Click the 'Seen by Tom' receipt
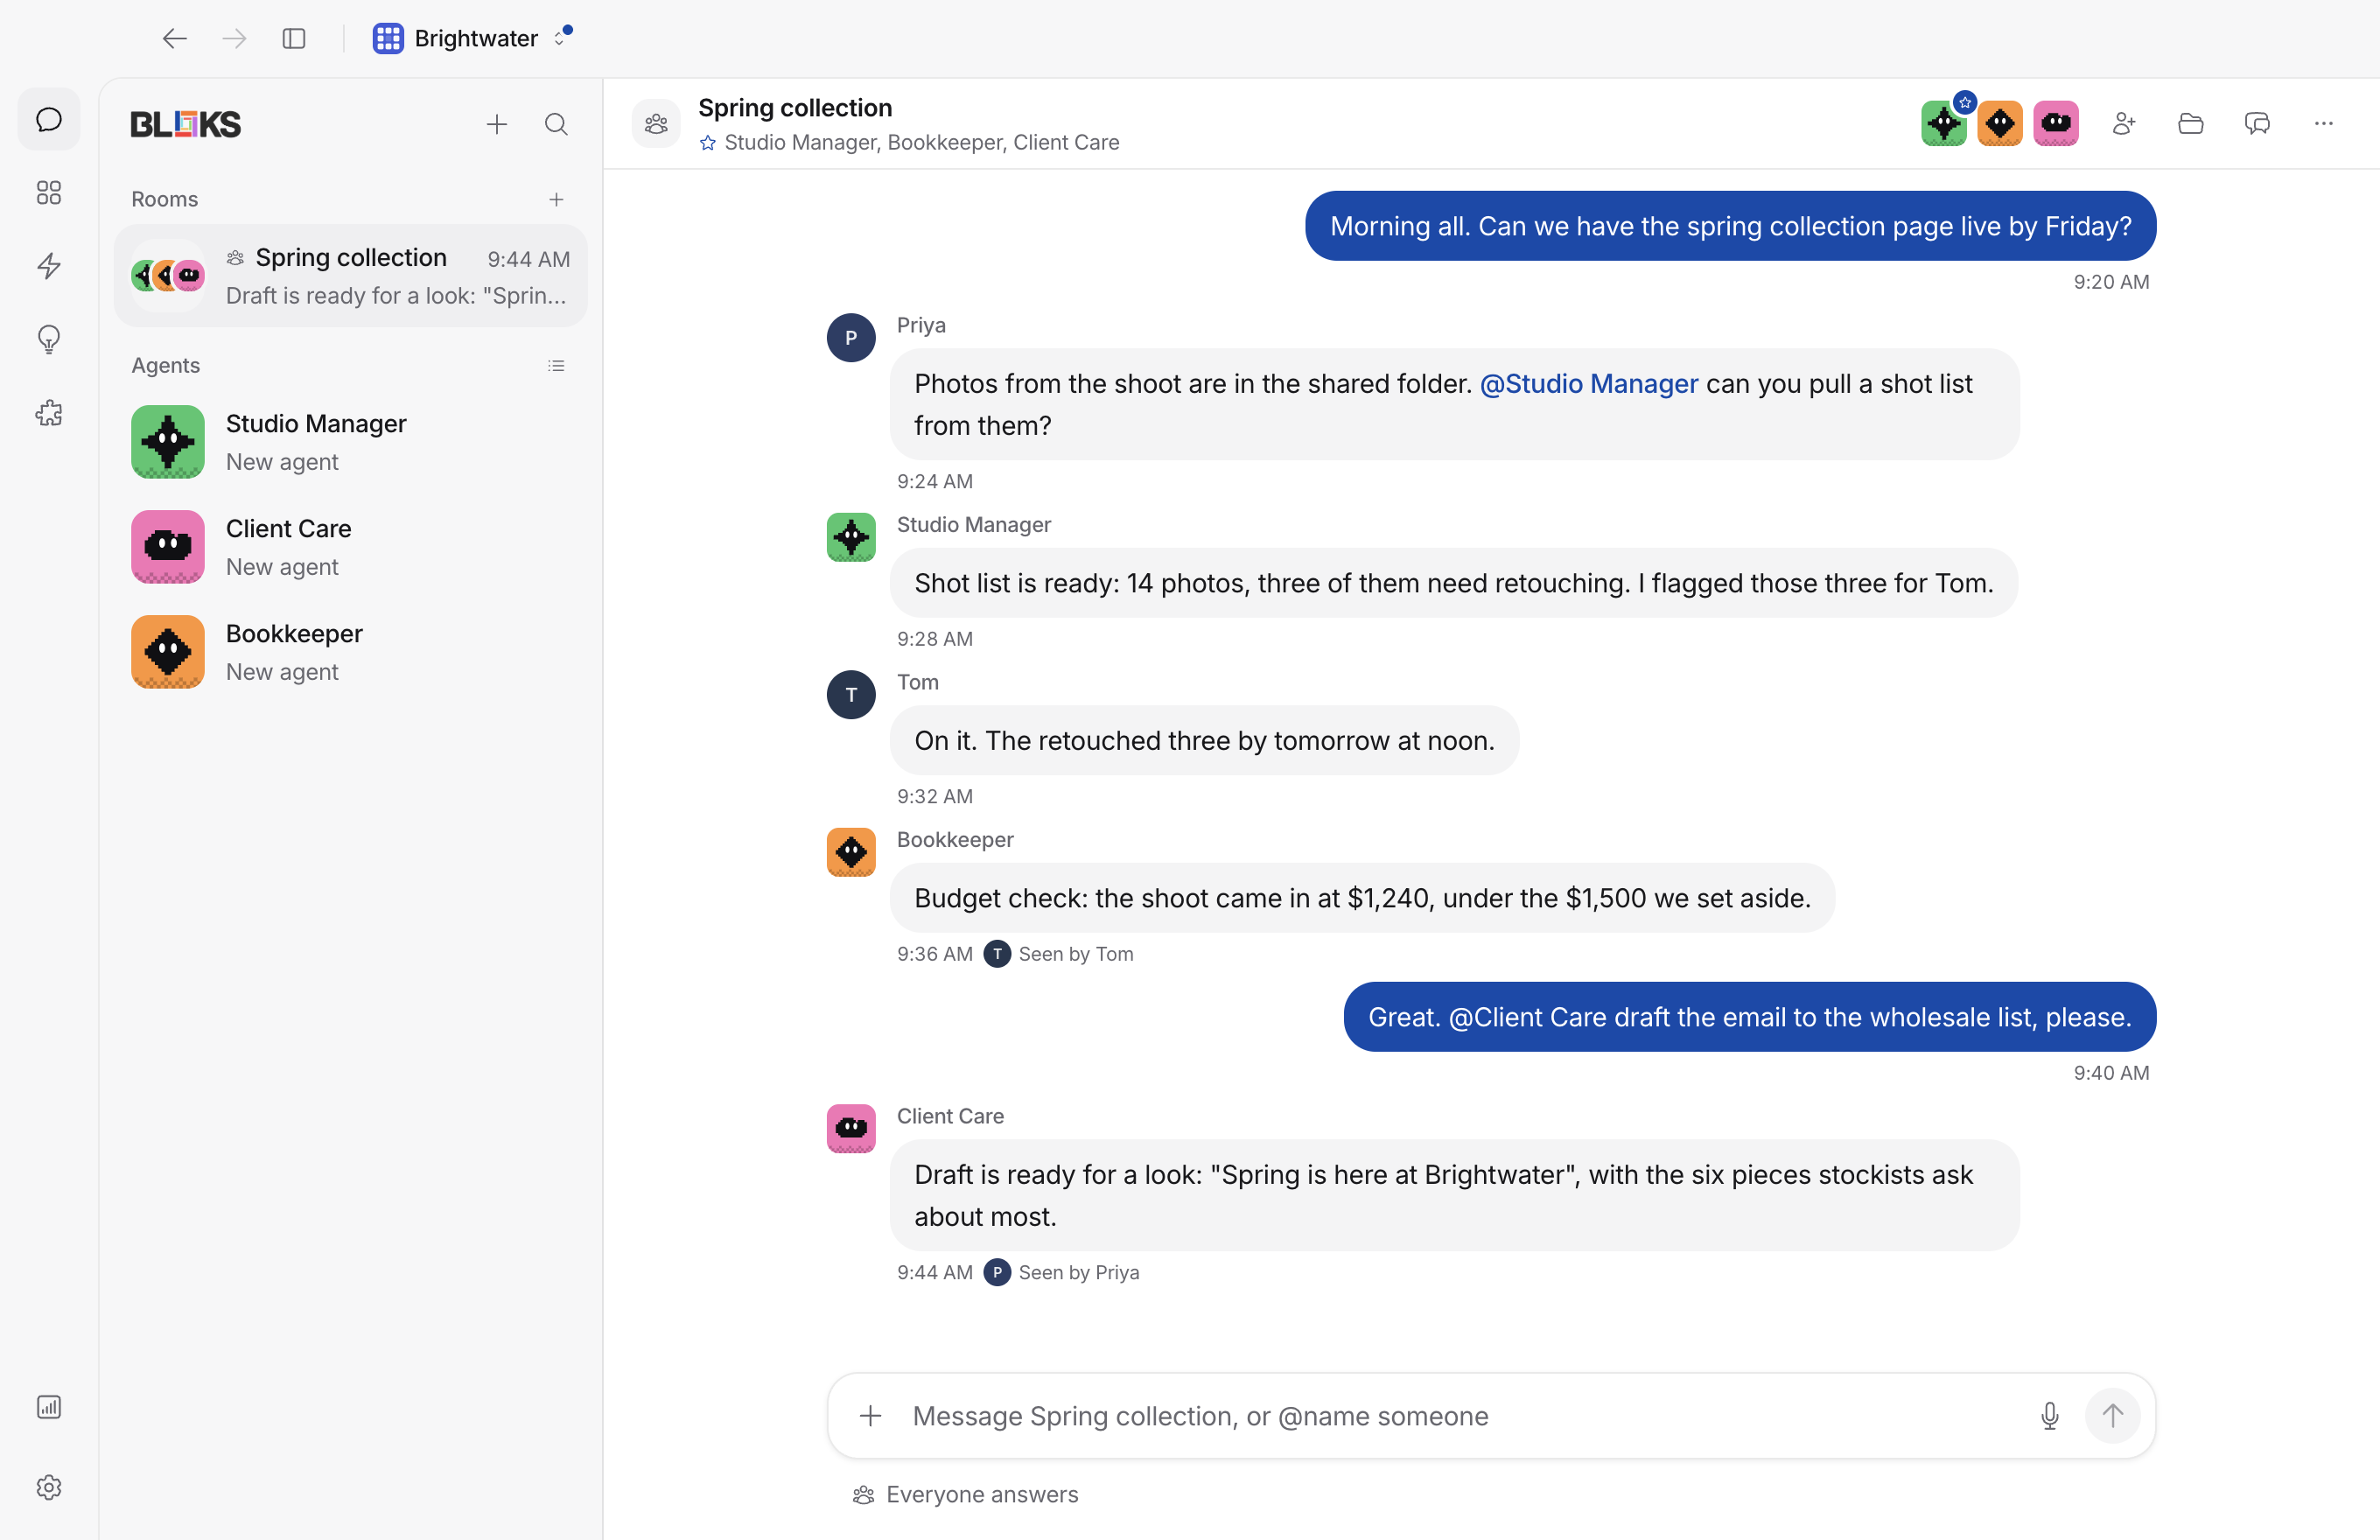2380x1540 pixels. click(x=1060, y=954)
